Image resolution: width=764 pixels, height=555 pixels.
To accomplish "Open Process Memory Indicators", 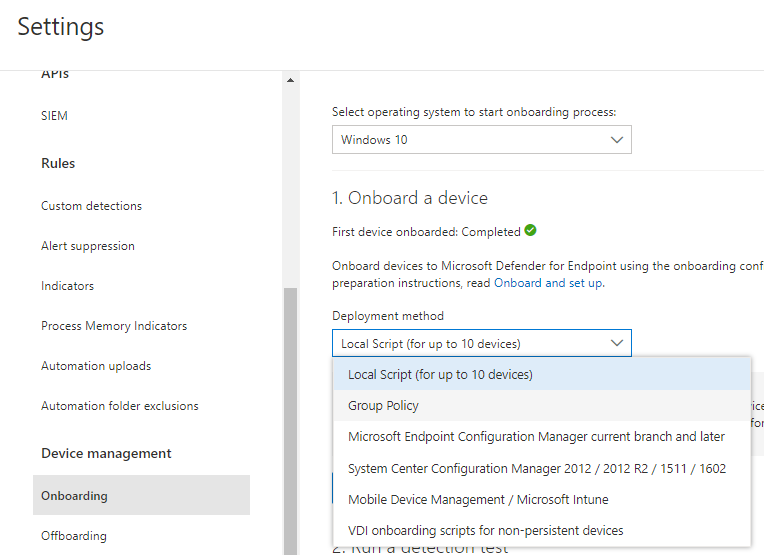I will (x=114, y=326).
